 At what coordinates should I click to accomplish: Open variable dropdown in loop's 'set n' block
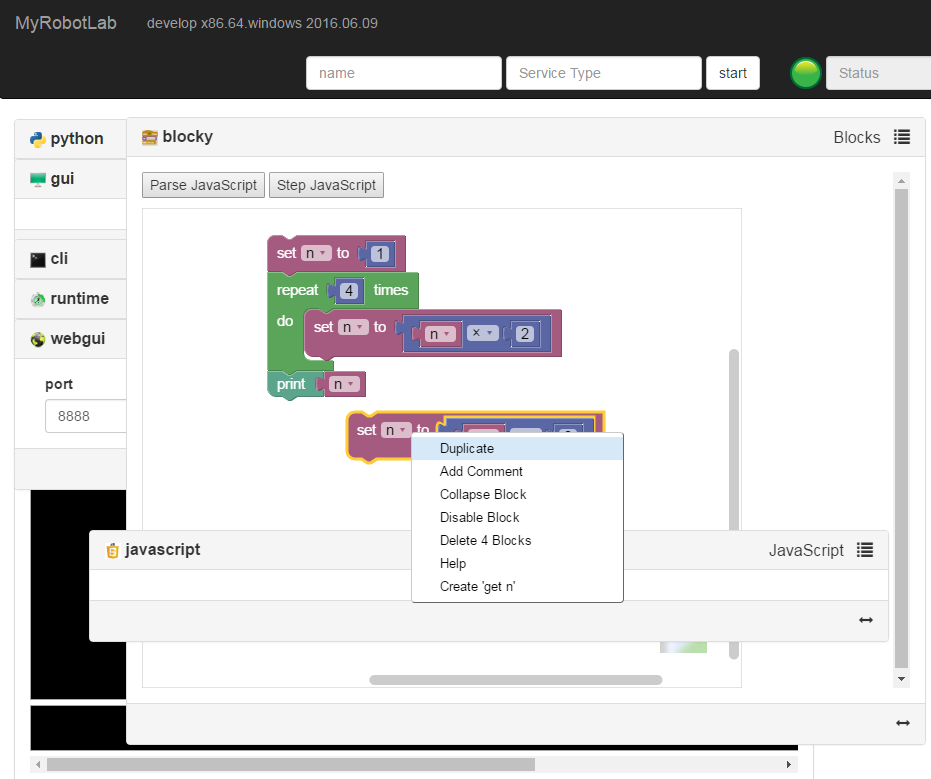click(x=353, y=327)
